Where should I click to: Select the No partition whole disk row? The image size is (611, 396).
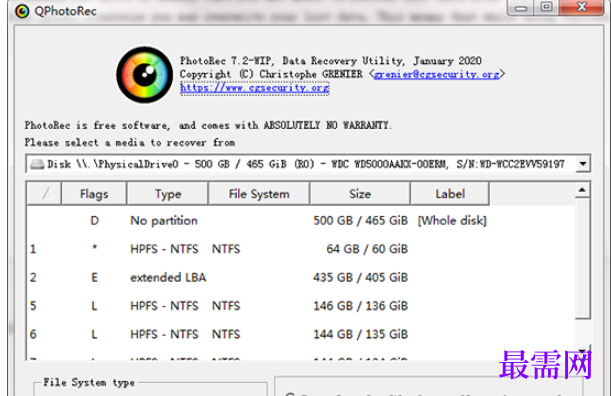tap(300, 221)
